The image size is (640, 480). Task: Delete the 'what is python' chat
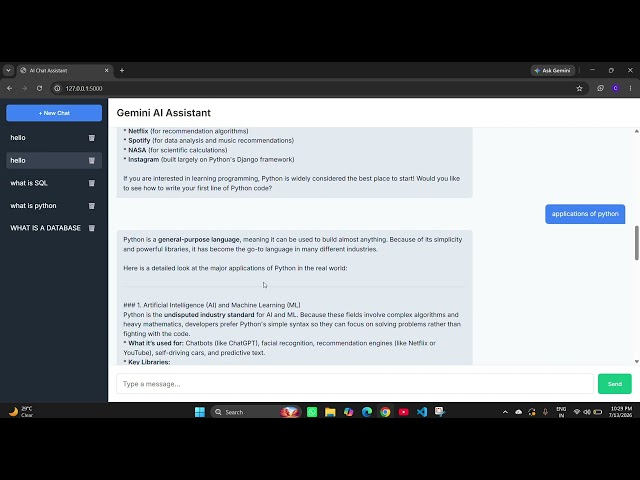pyautogui.click(x=92, y=206)
